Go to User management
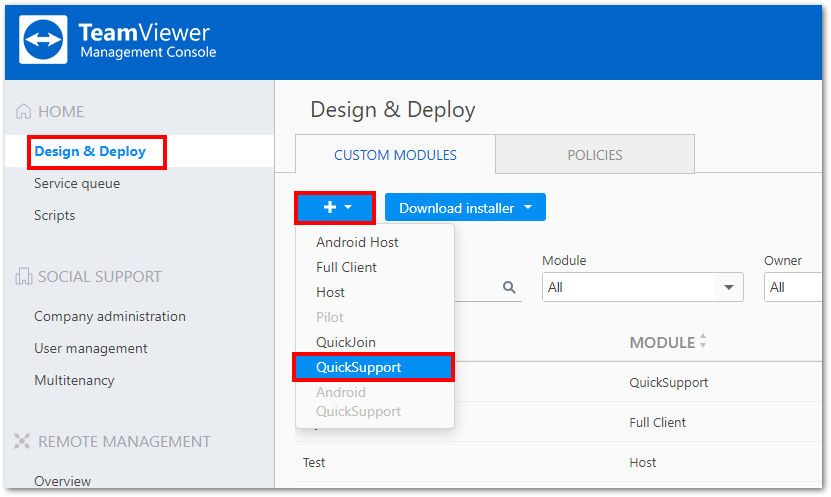Image resolution: width=831 pixels, height=497 pixels. click(91, 348)
